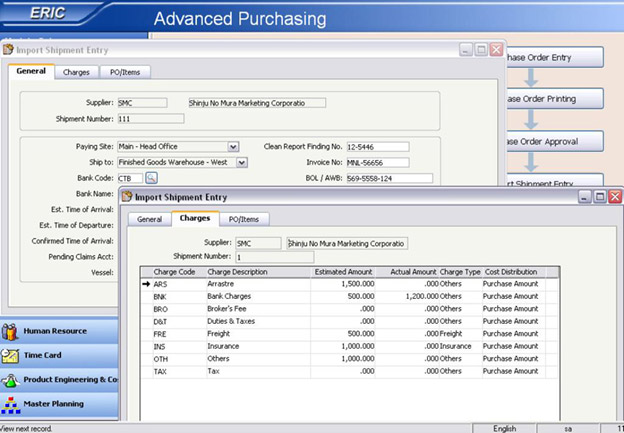624x433 pixels.
Task: Switch to the General tab in front window
Action: pos(149,219)
